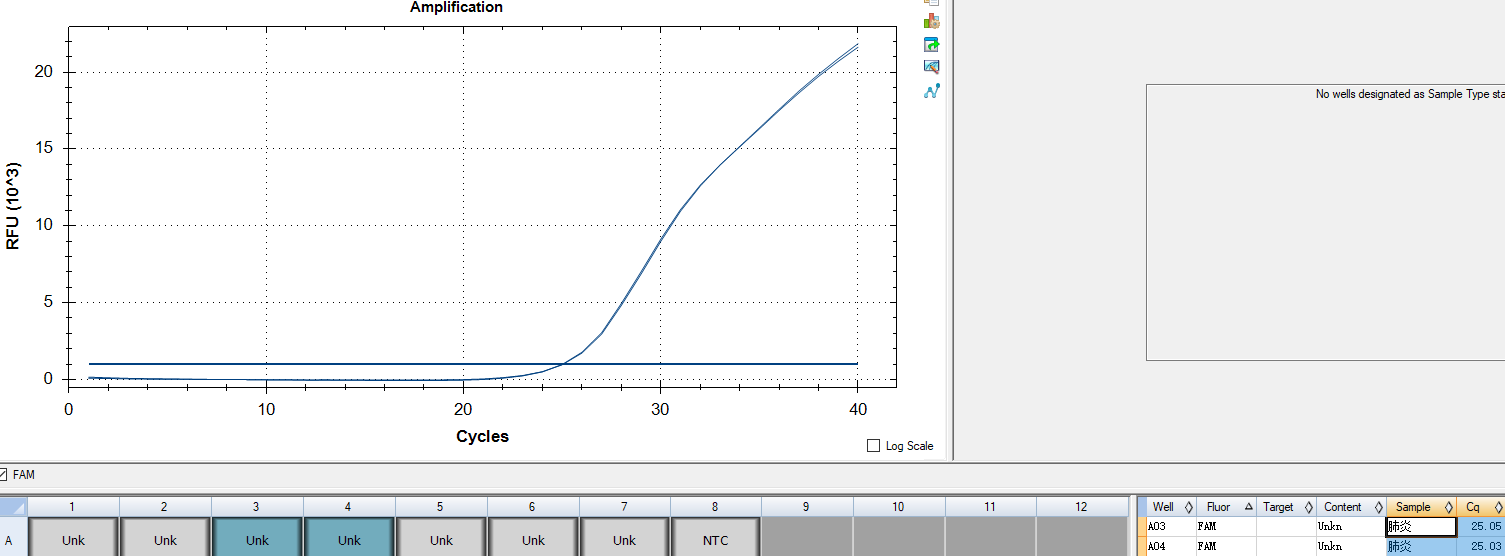Screen dimensions: 1505x556
Task: Click plate column header 5
Action: (441, 507)
